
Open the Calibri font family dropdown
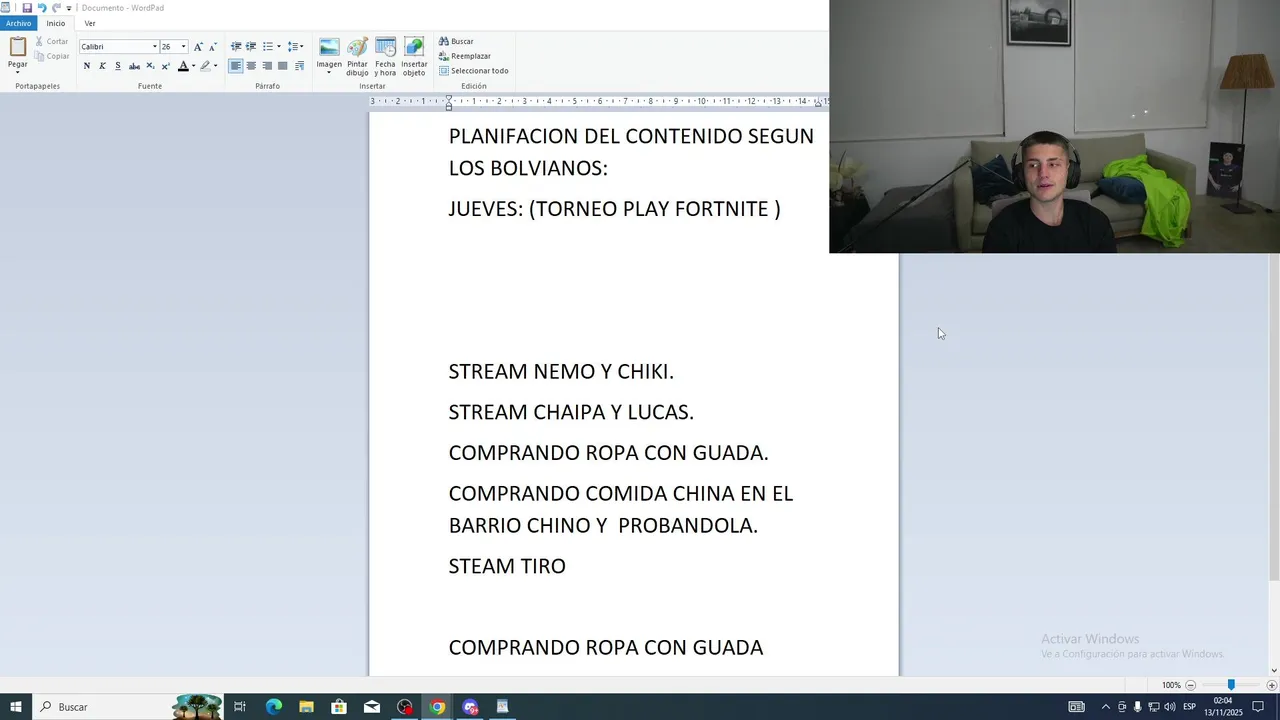tap(154, 47)
